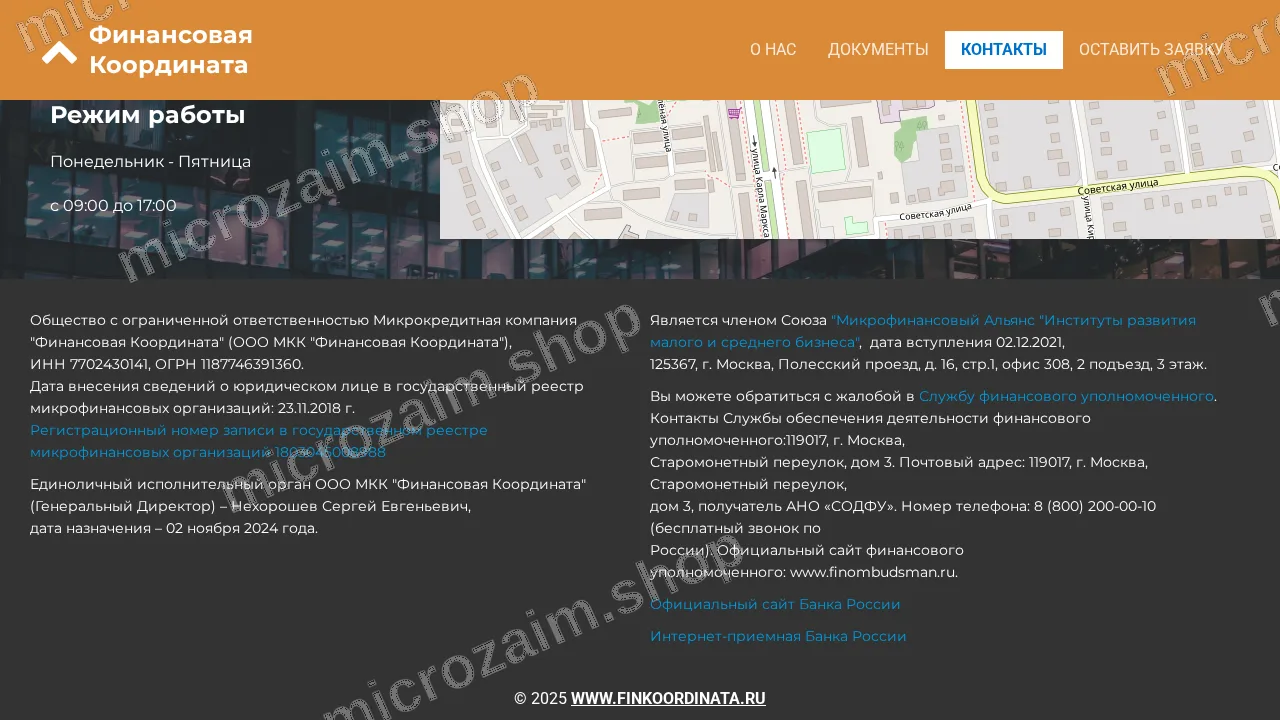Click the 02 ноября 2024 appointment date line
The width and height of the screenshot is (1280, 720).
click(x=174, y=528)
